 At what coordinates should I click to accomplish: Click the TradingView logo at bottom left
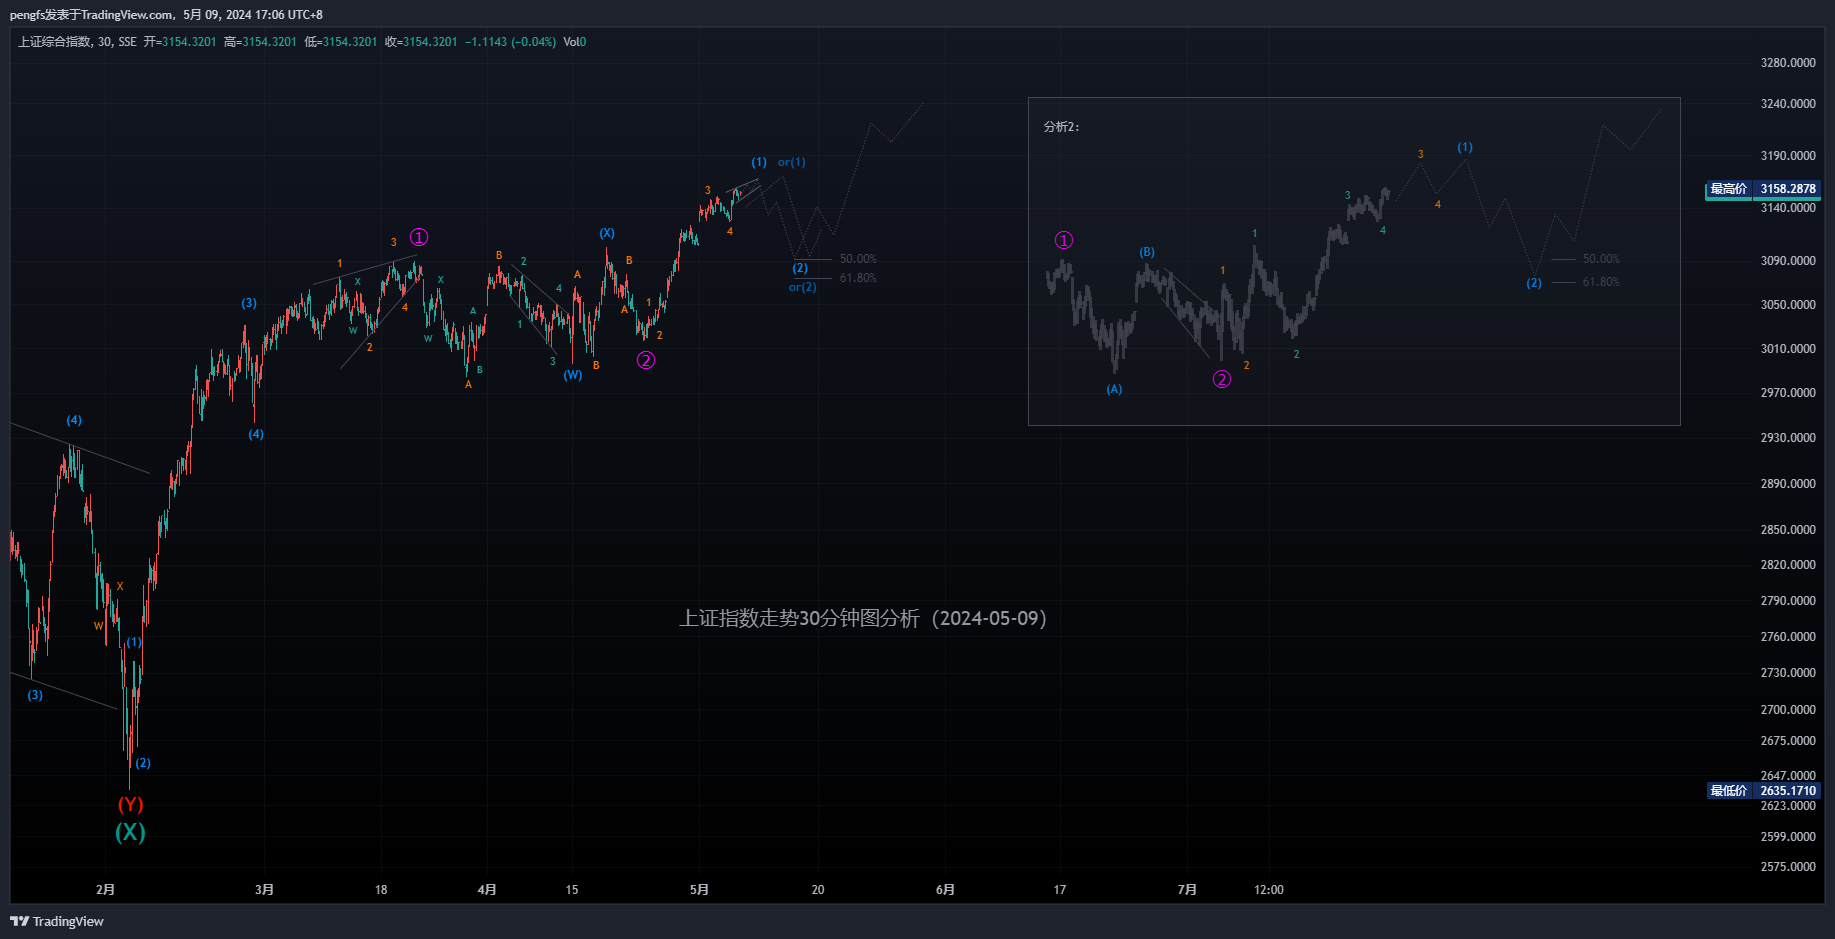[x=57, y=921]
